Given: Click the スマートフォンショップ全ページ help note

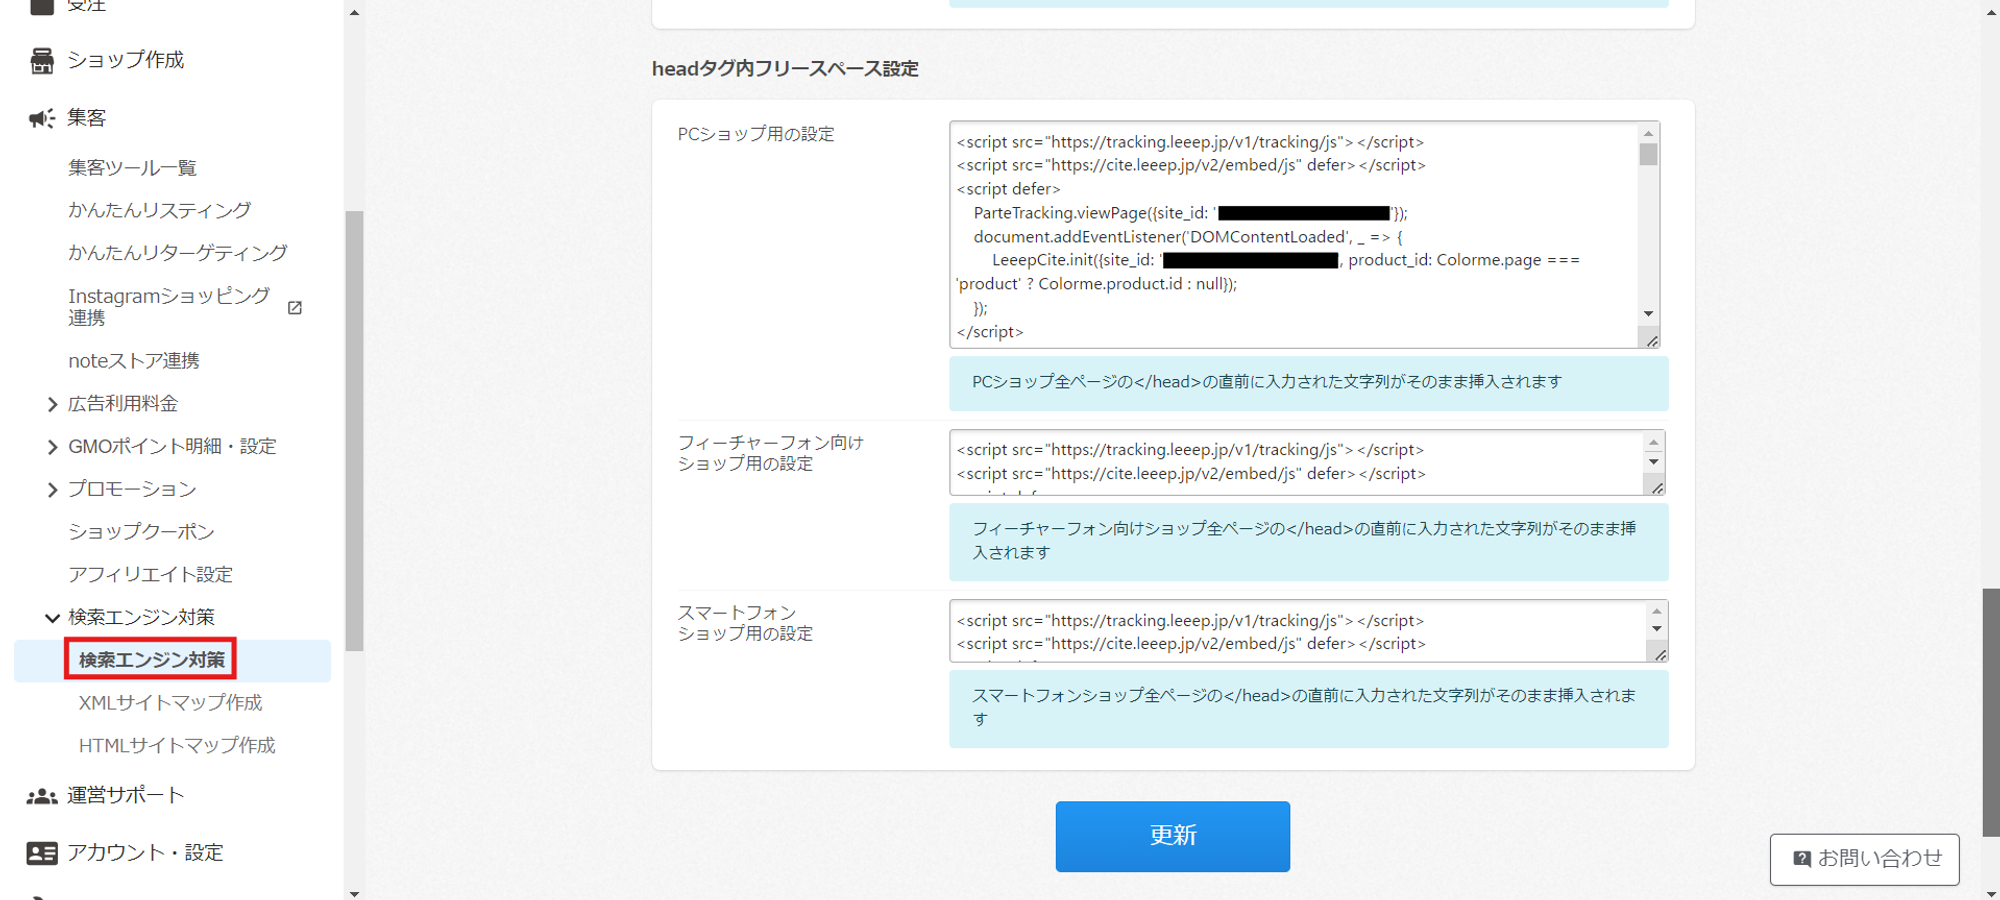Looking at the screenshot, I should (x=1309, y=709).
